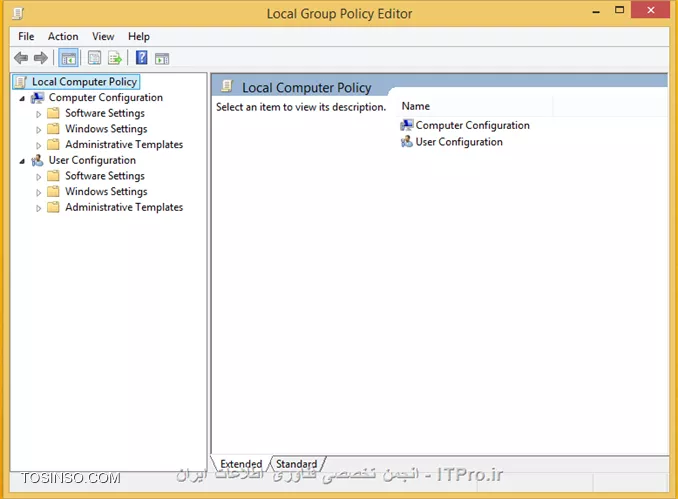
Task: Click User Configuration icon in right pane list
Action: 406,142
